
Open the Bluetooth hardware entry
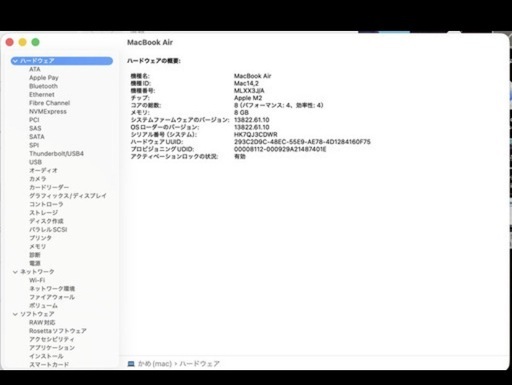pos(43,86)
